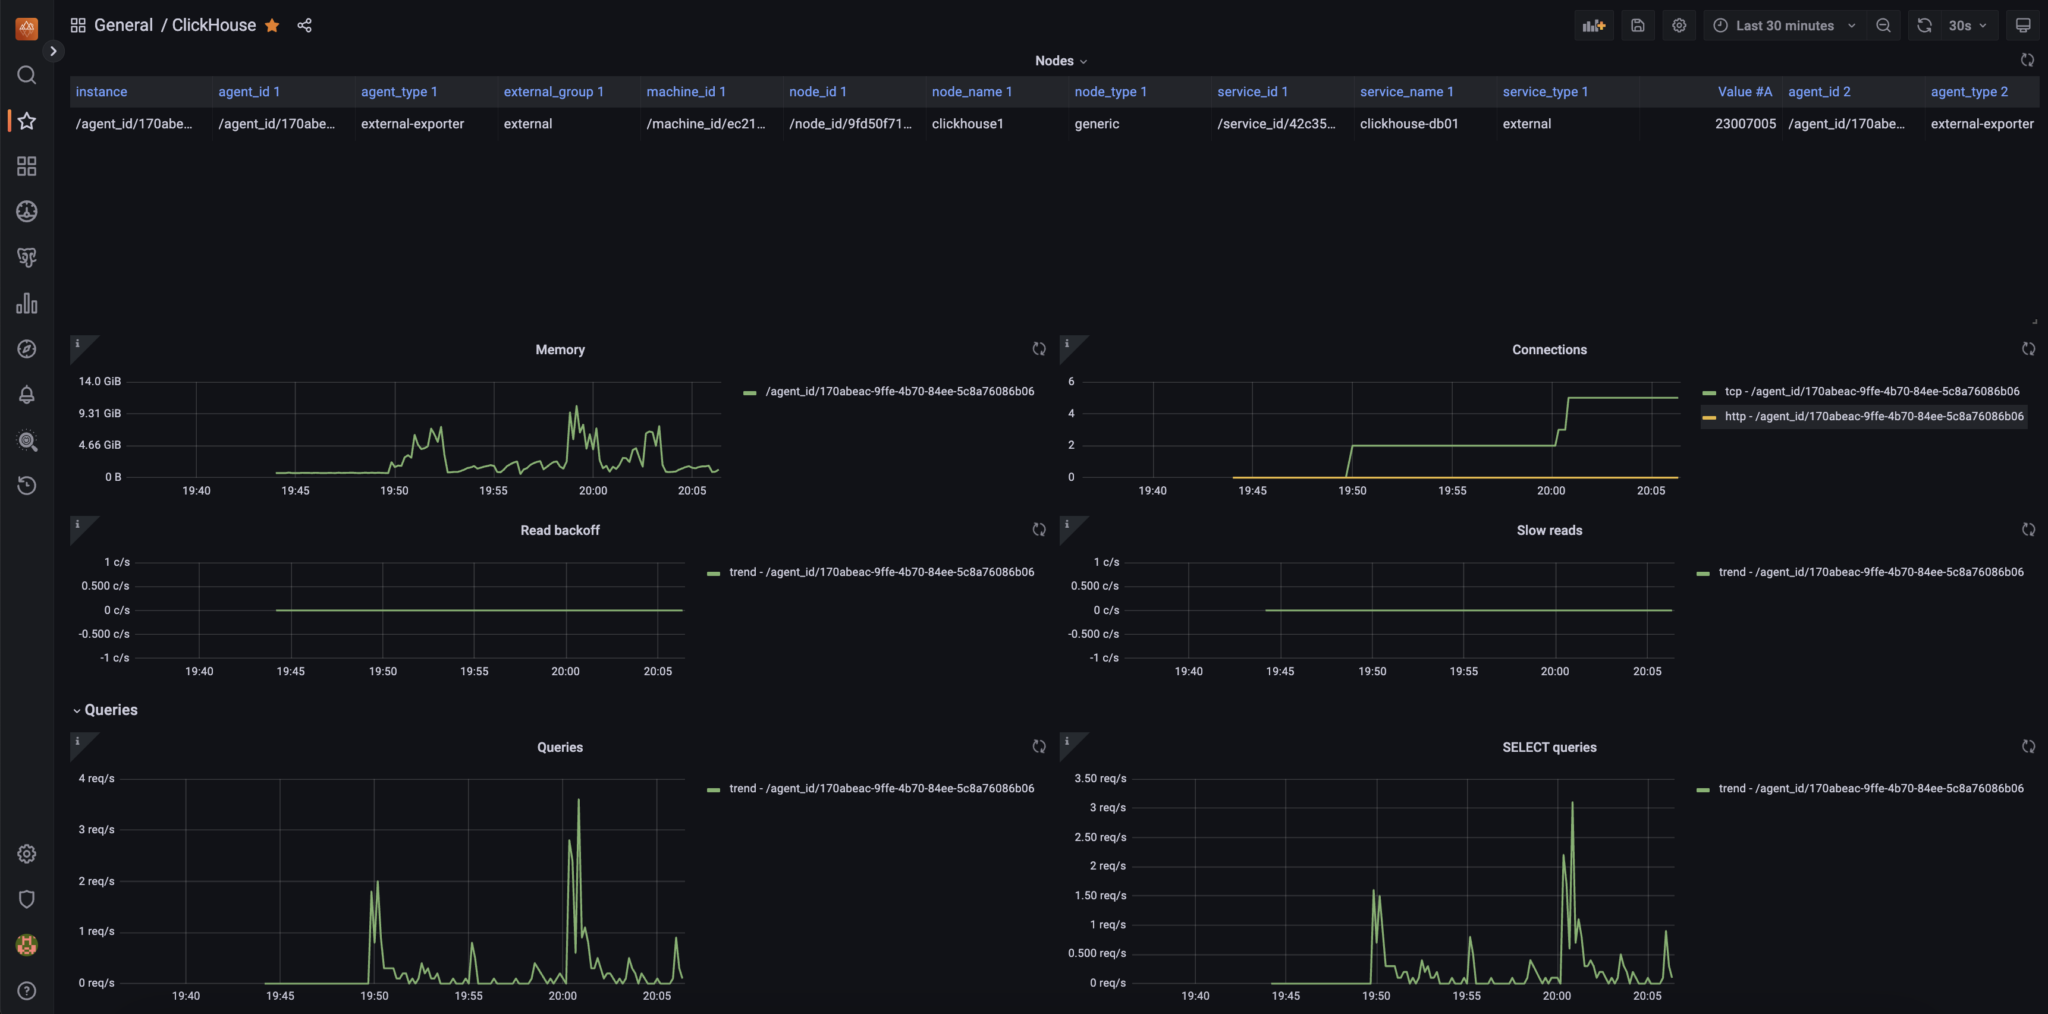Open the 30s refresh interval dropdown
This screenshot has height=1014, width=2048.
(1968, 26)
